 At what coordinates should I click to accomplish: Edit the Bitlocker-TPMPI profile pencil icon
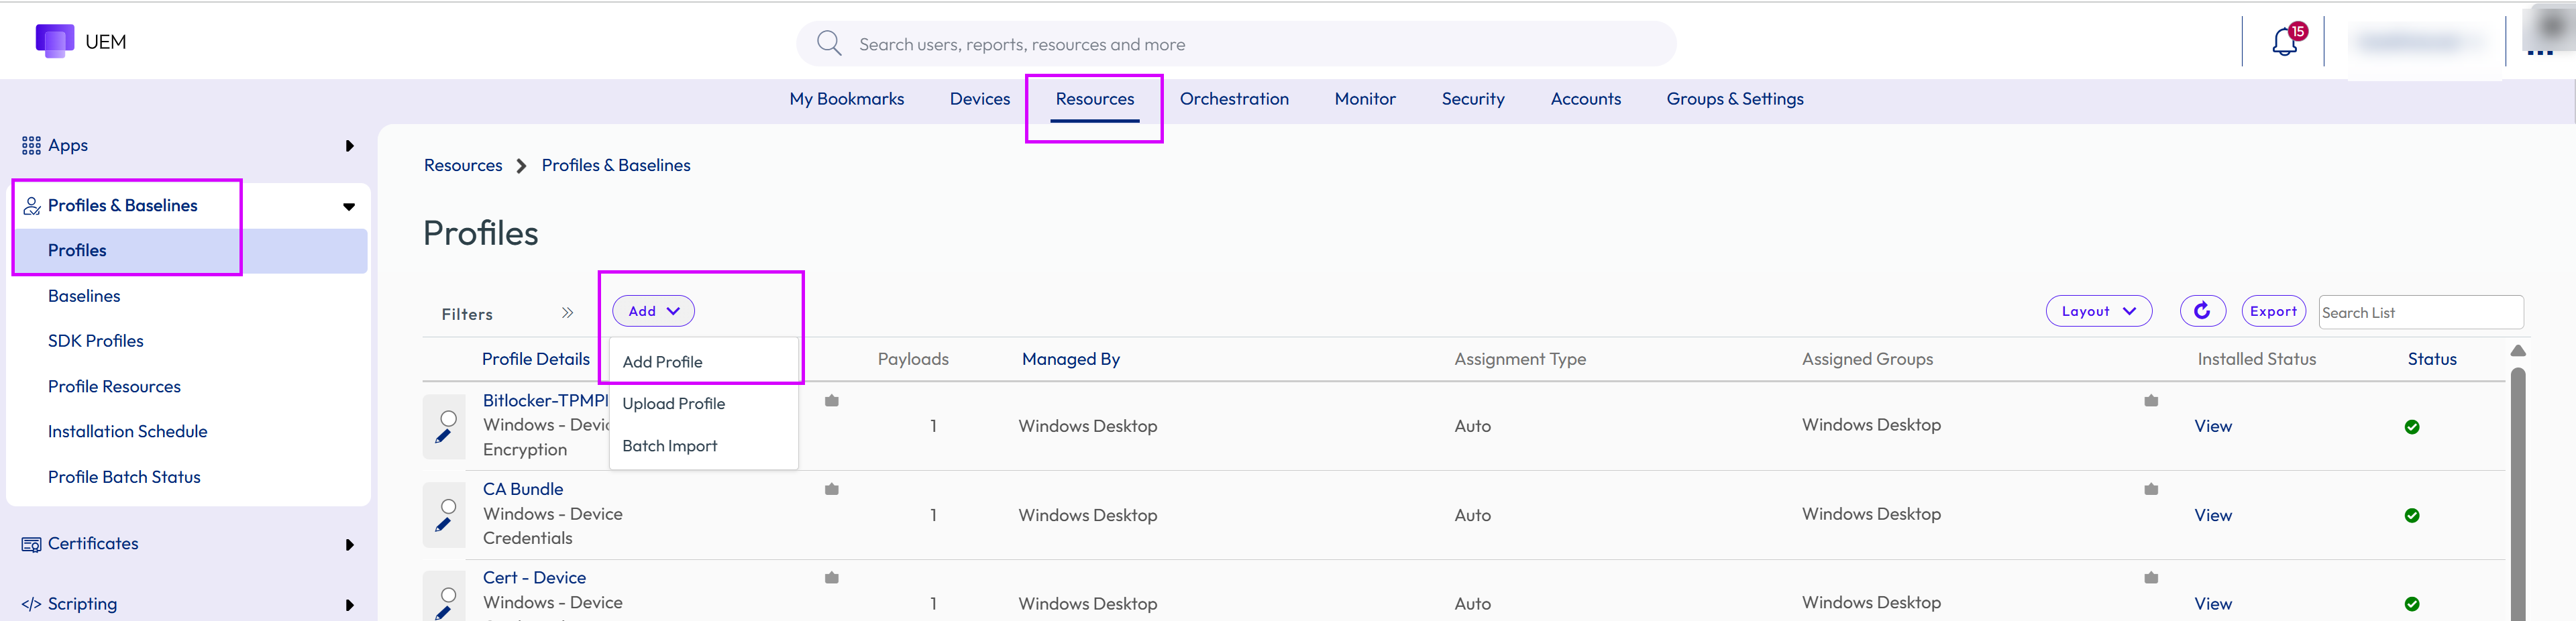click(x=443, y=437)
